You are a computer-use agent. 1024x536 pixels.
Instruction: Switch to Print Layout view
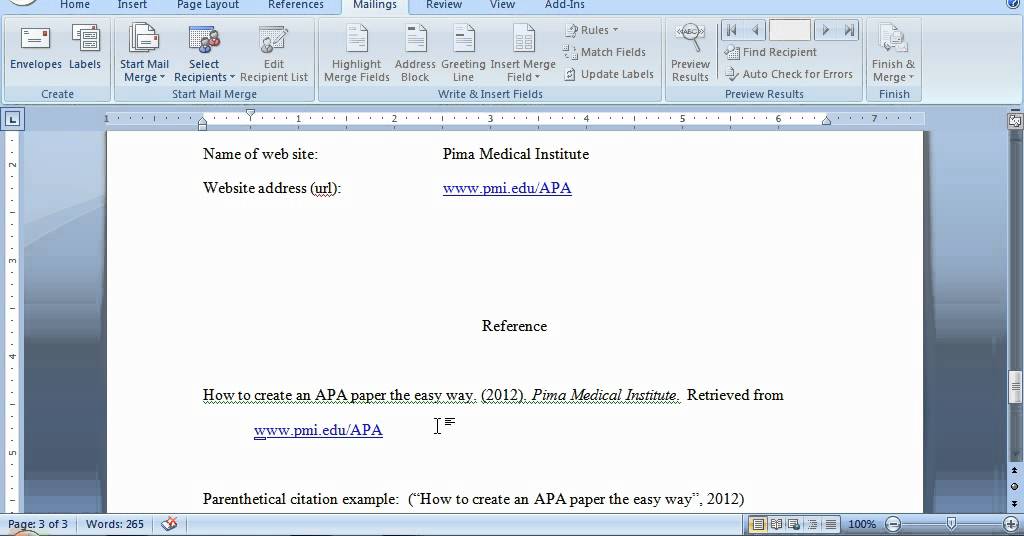[758, 524]
